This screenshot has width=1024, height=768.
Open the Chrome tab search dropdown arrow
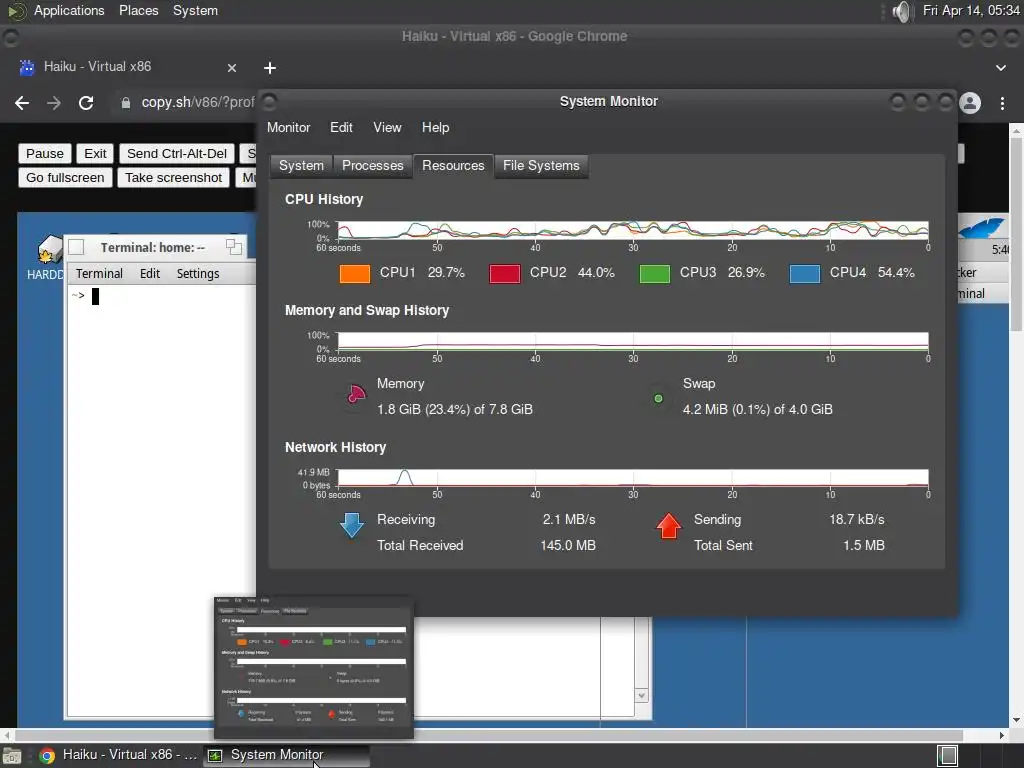click(1000, 68)
